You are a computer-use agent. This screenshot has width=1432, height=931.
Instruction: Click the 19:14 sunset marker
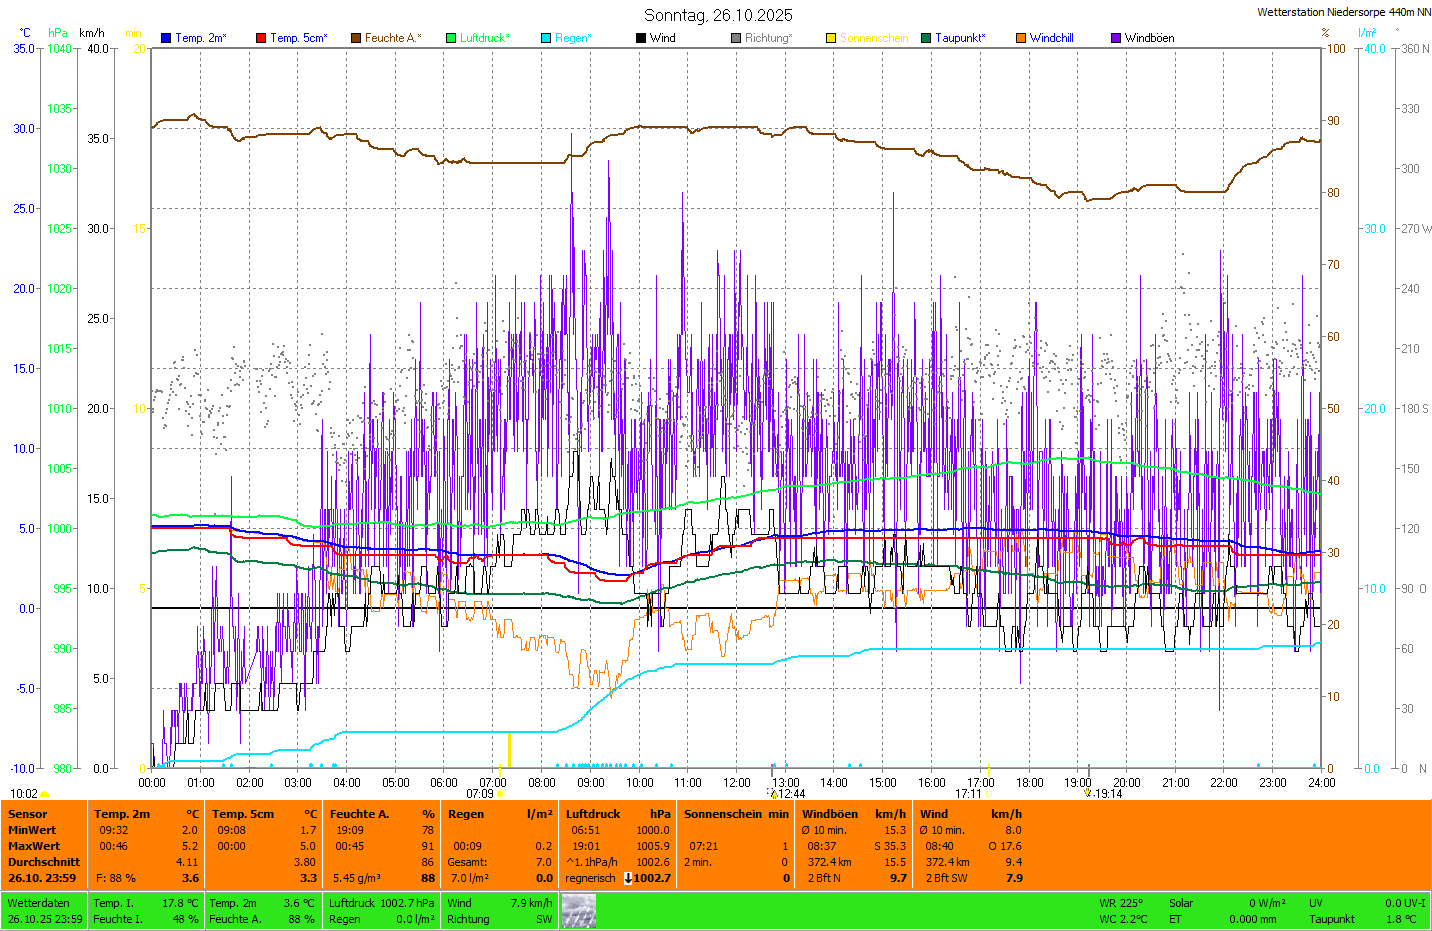[1104, 794]
